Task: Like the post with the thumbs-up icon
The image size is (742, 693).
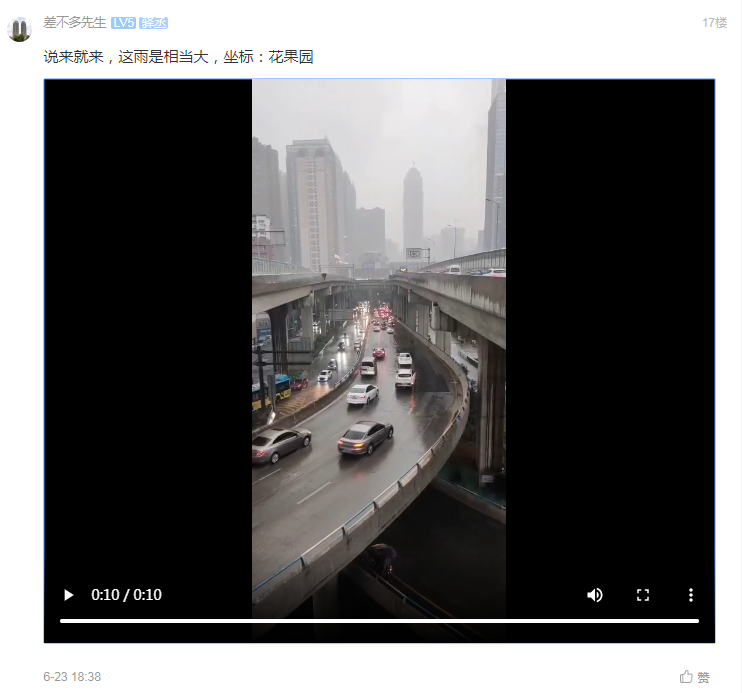Action: tap(686, 677)
